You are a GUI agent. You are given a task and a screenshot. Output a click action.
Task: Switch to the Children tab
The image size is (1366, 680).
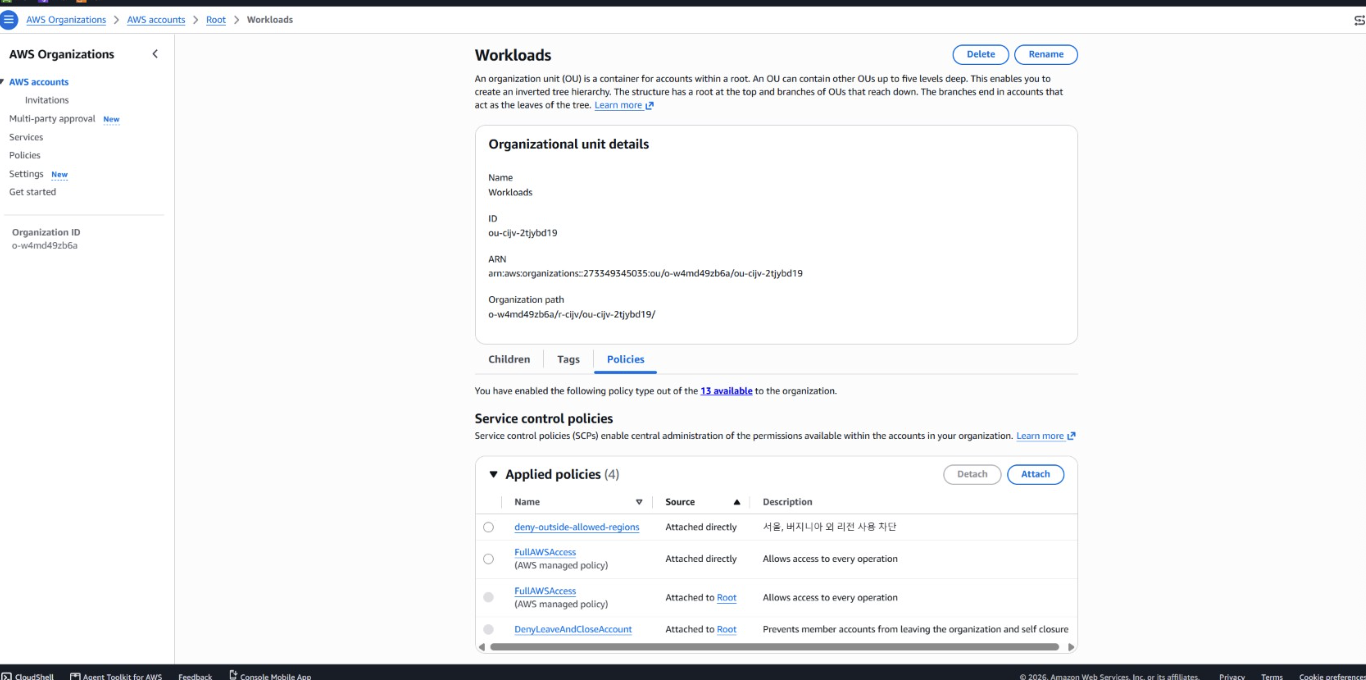[509, 359]
